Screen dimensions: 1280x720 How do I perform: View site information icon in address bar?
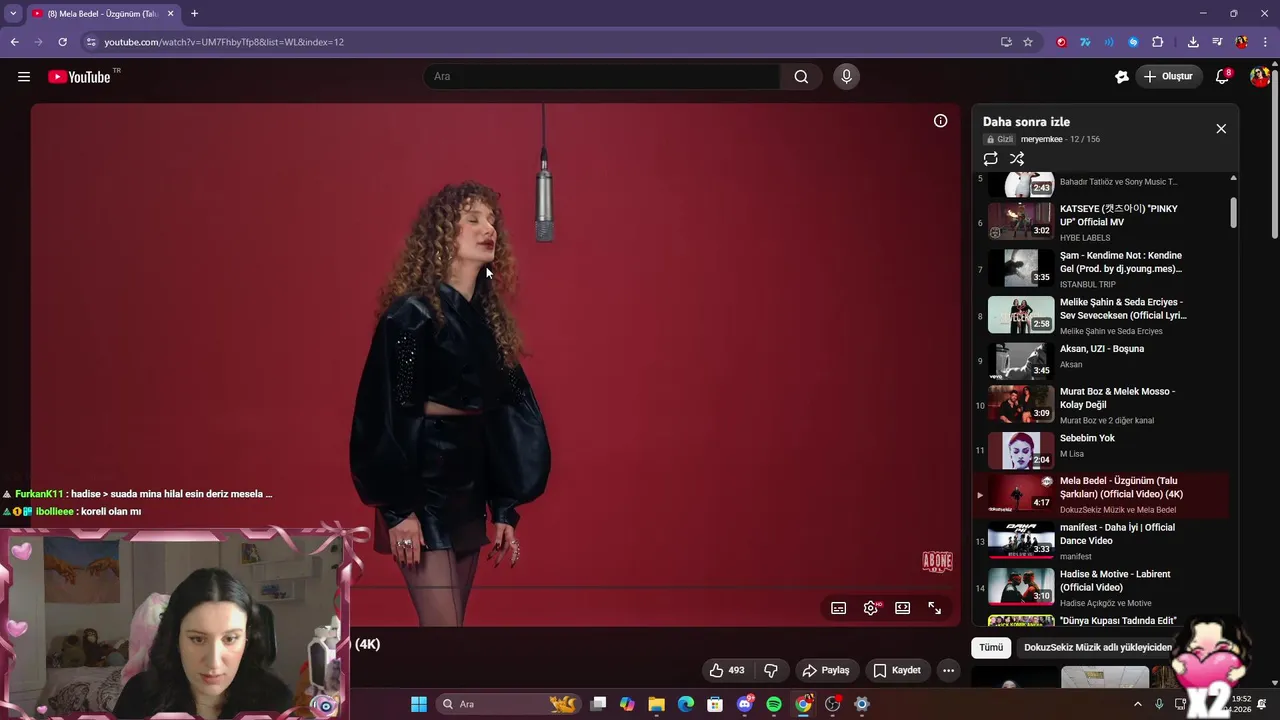pos(91,42)
